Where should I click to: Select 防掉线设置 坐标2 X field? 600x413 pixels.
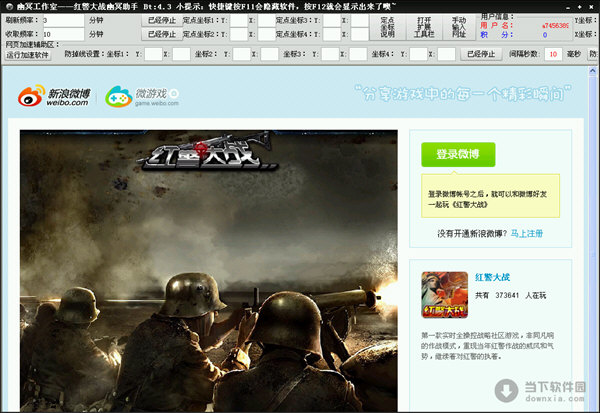point(269,54)
